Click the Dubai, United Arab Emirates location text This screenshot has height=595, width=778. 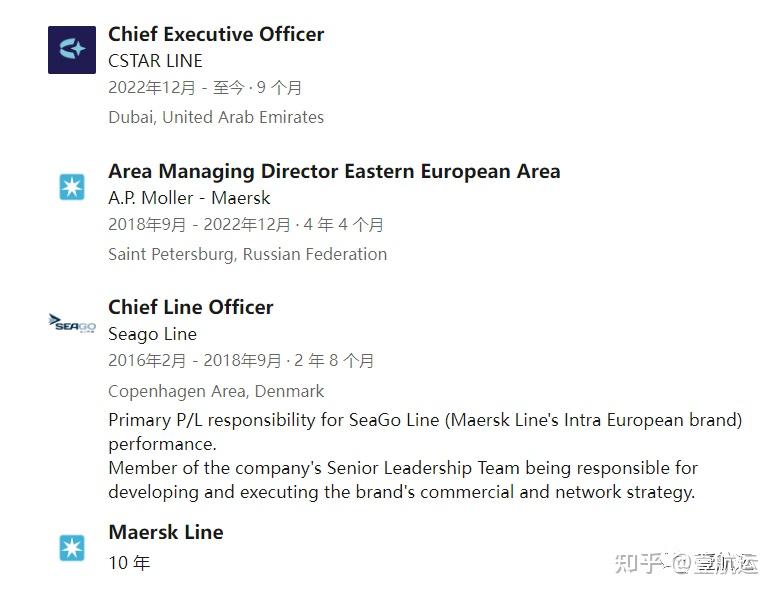[x=216, y=117]
